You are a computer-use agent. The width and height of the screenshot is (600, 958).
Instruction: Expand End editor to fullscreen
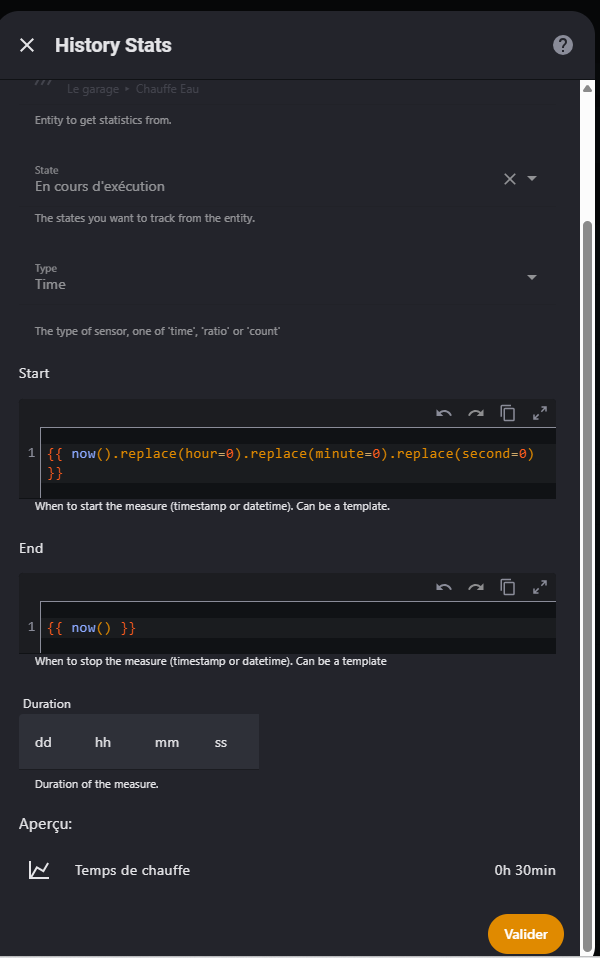pyautogui.click(x=539, y=587)
